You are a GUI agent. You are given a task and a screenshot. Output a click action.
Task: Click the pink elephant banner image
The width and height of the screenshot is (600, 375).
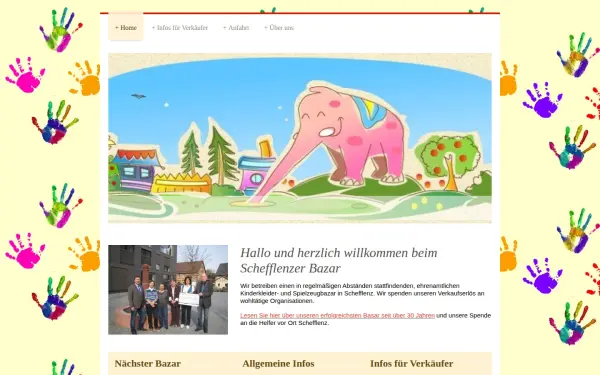click(300, 138)
